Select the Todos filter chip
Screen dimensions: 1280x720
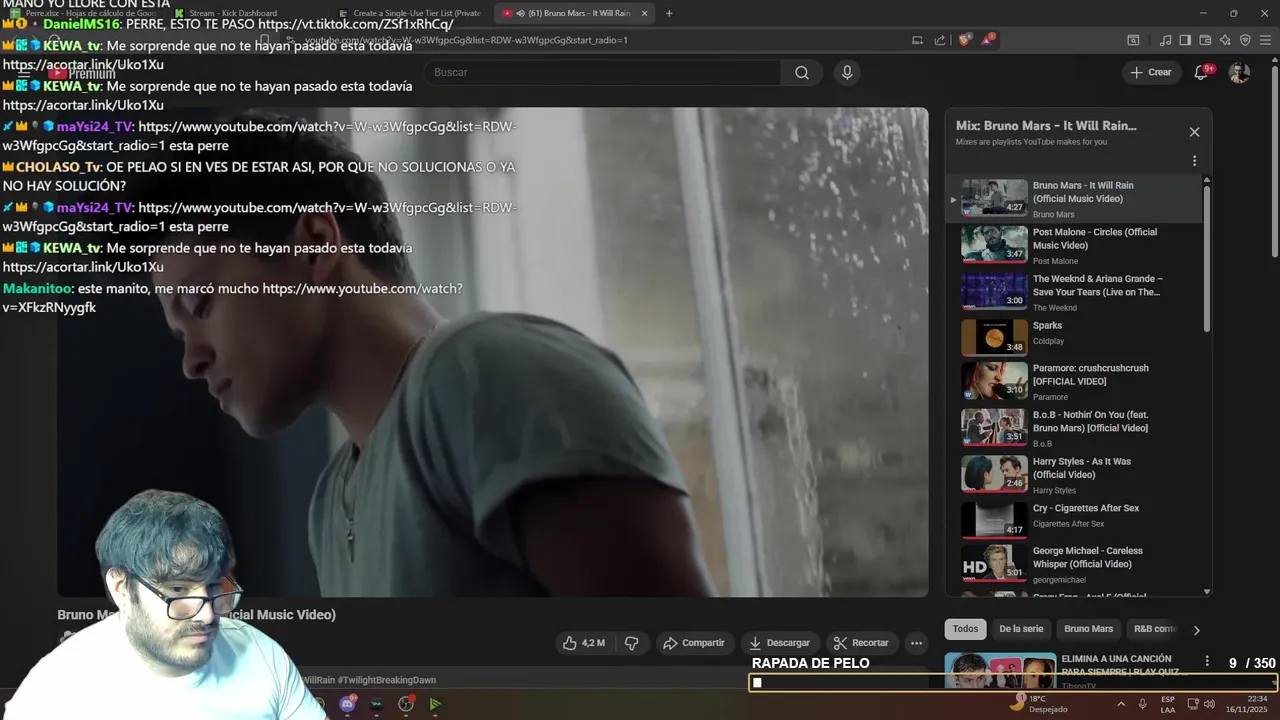pos(965,629)
